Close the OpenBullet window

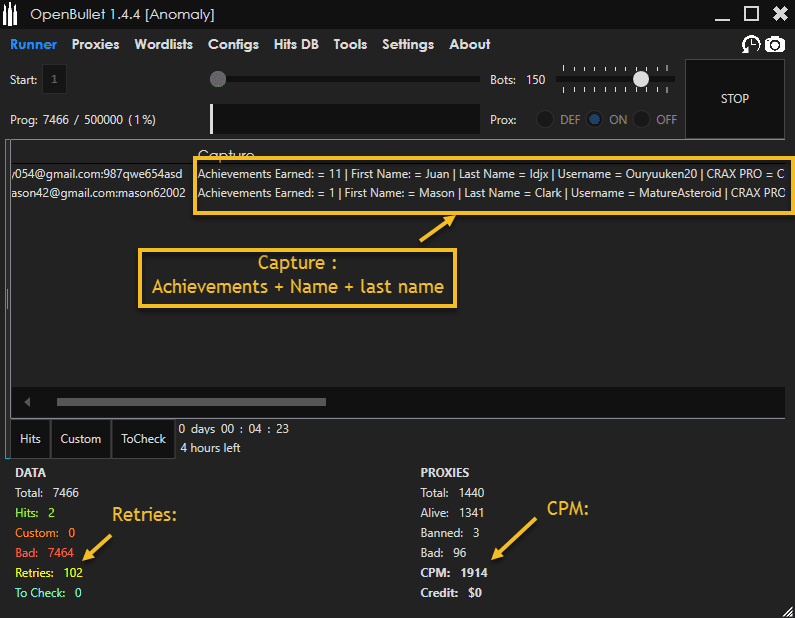point(780,14)
